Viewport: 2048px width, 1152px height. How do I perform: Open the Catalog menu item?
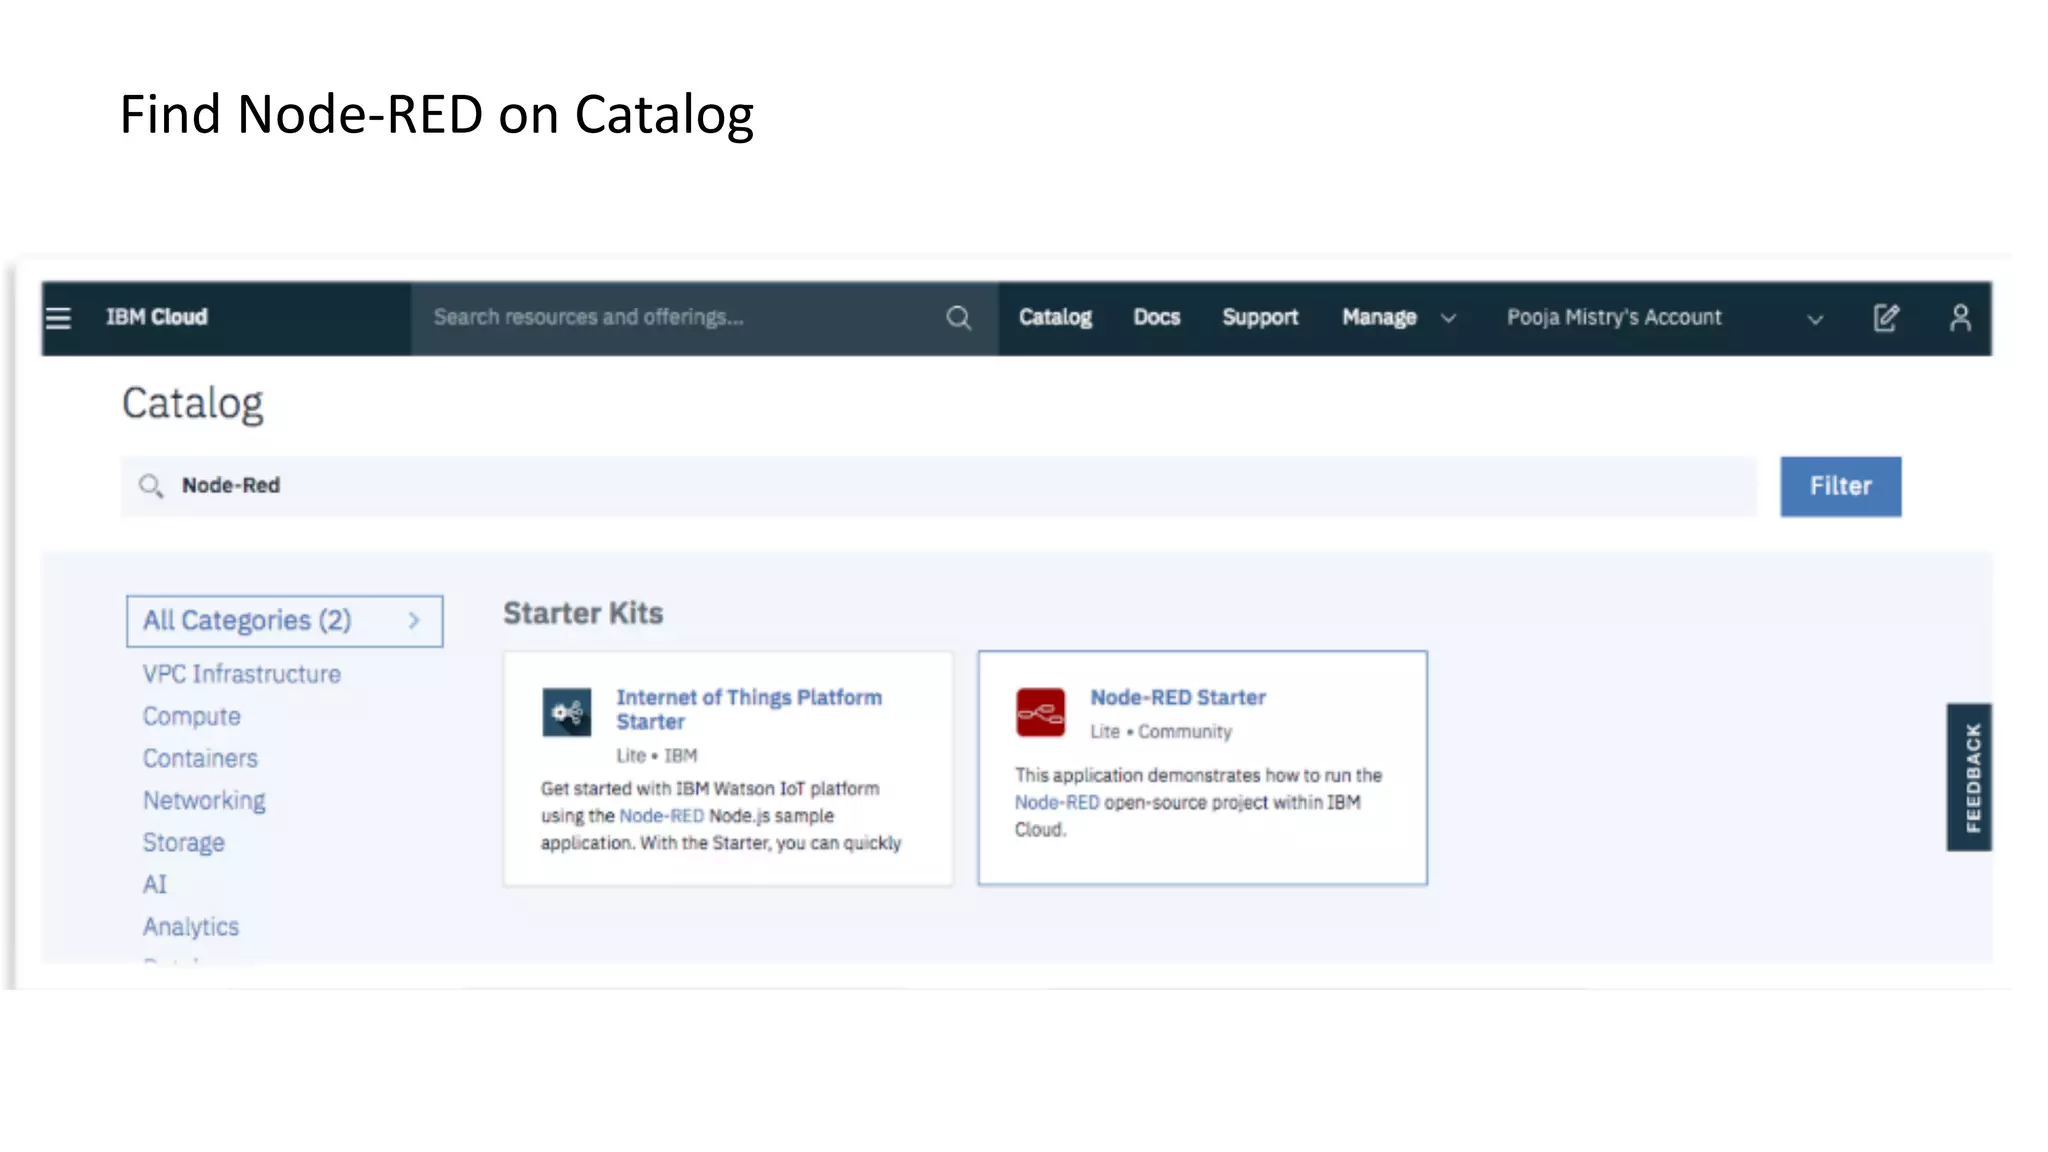tap(1055, 318)
